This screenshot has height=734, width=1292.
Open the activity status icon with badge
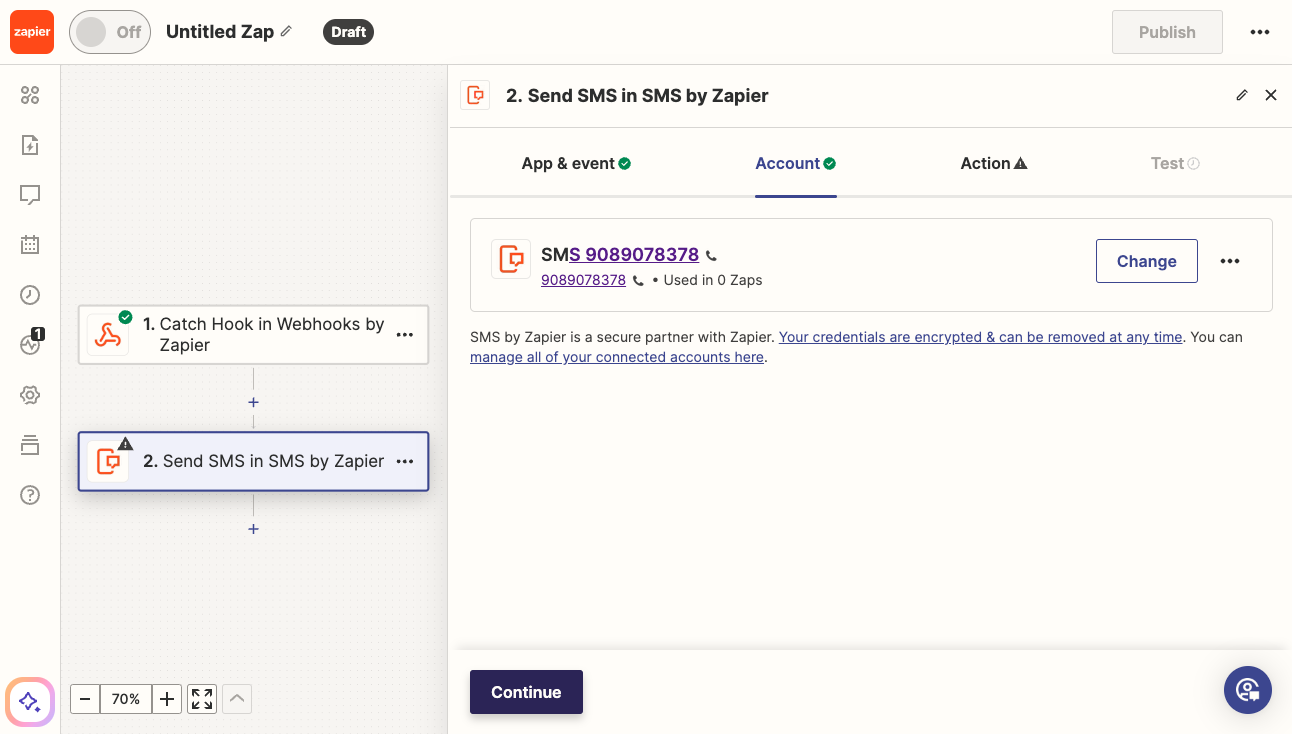coord(30,343)
